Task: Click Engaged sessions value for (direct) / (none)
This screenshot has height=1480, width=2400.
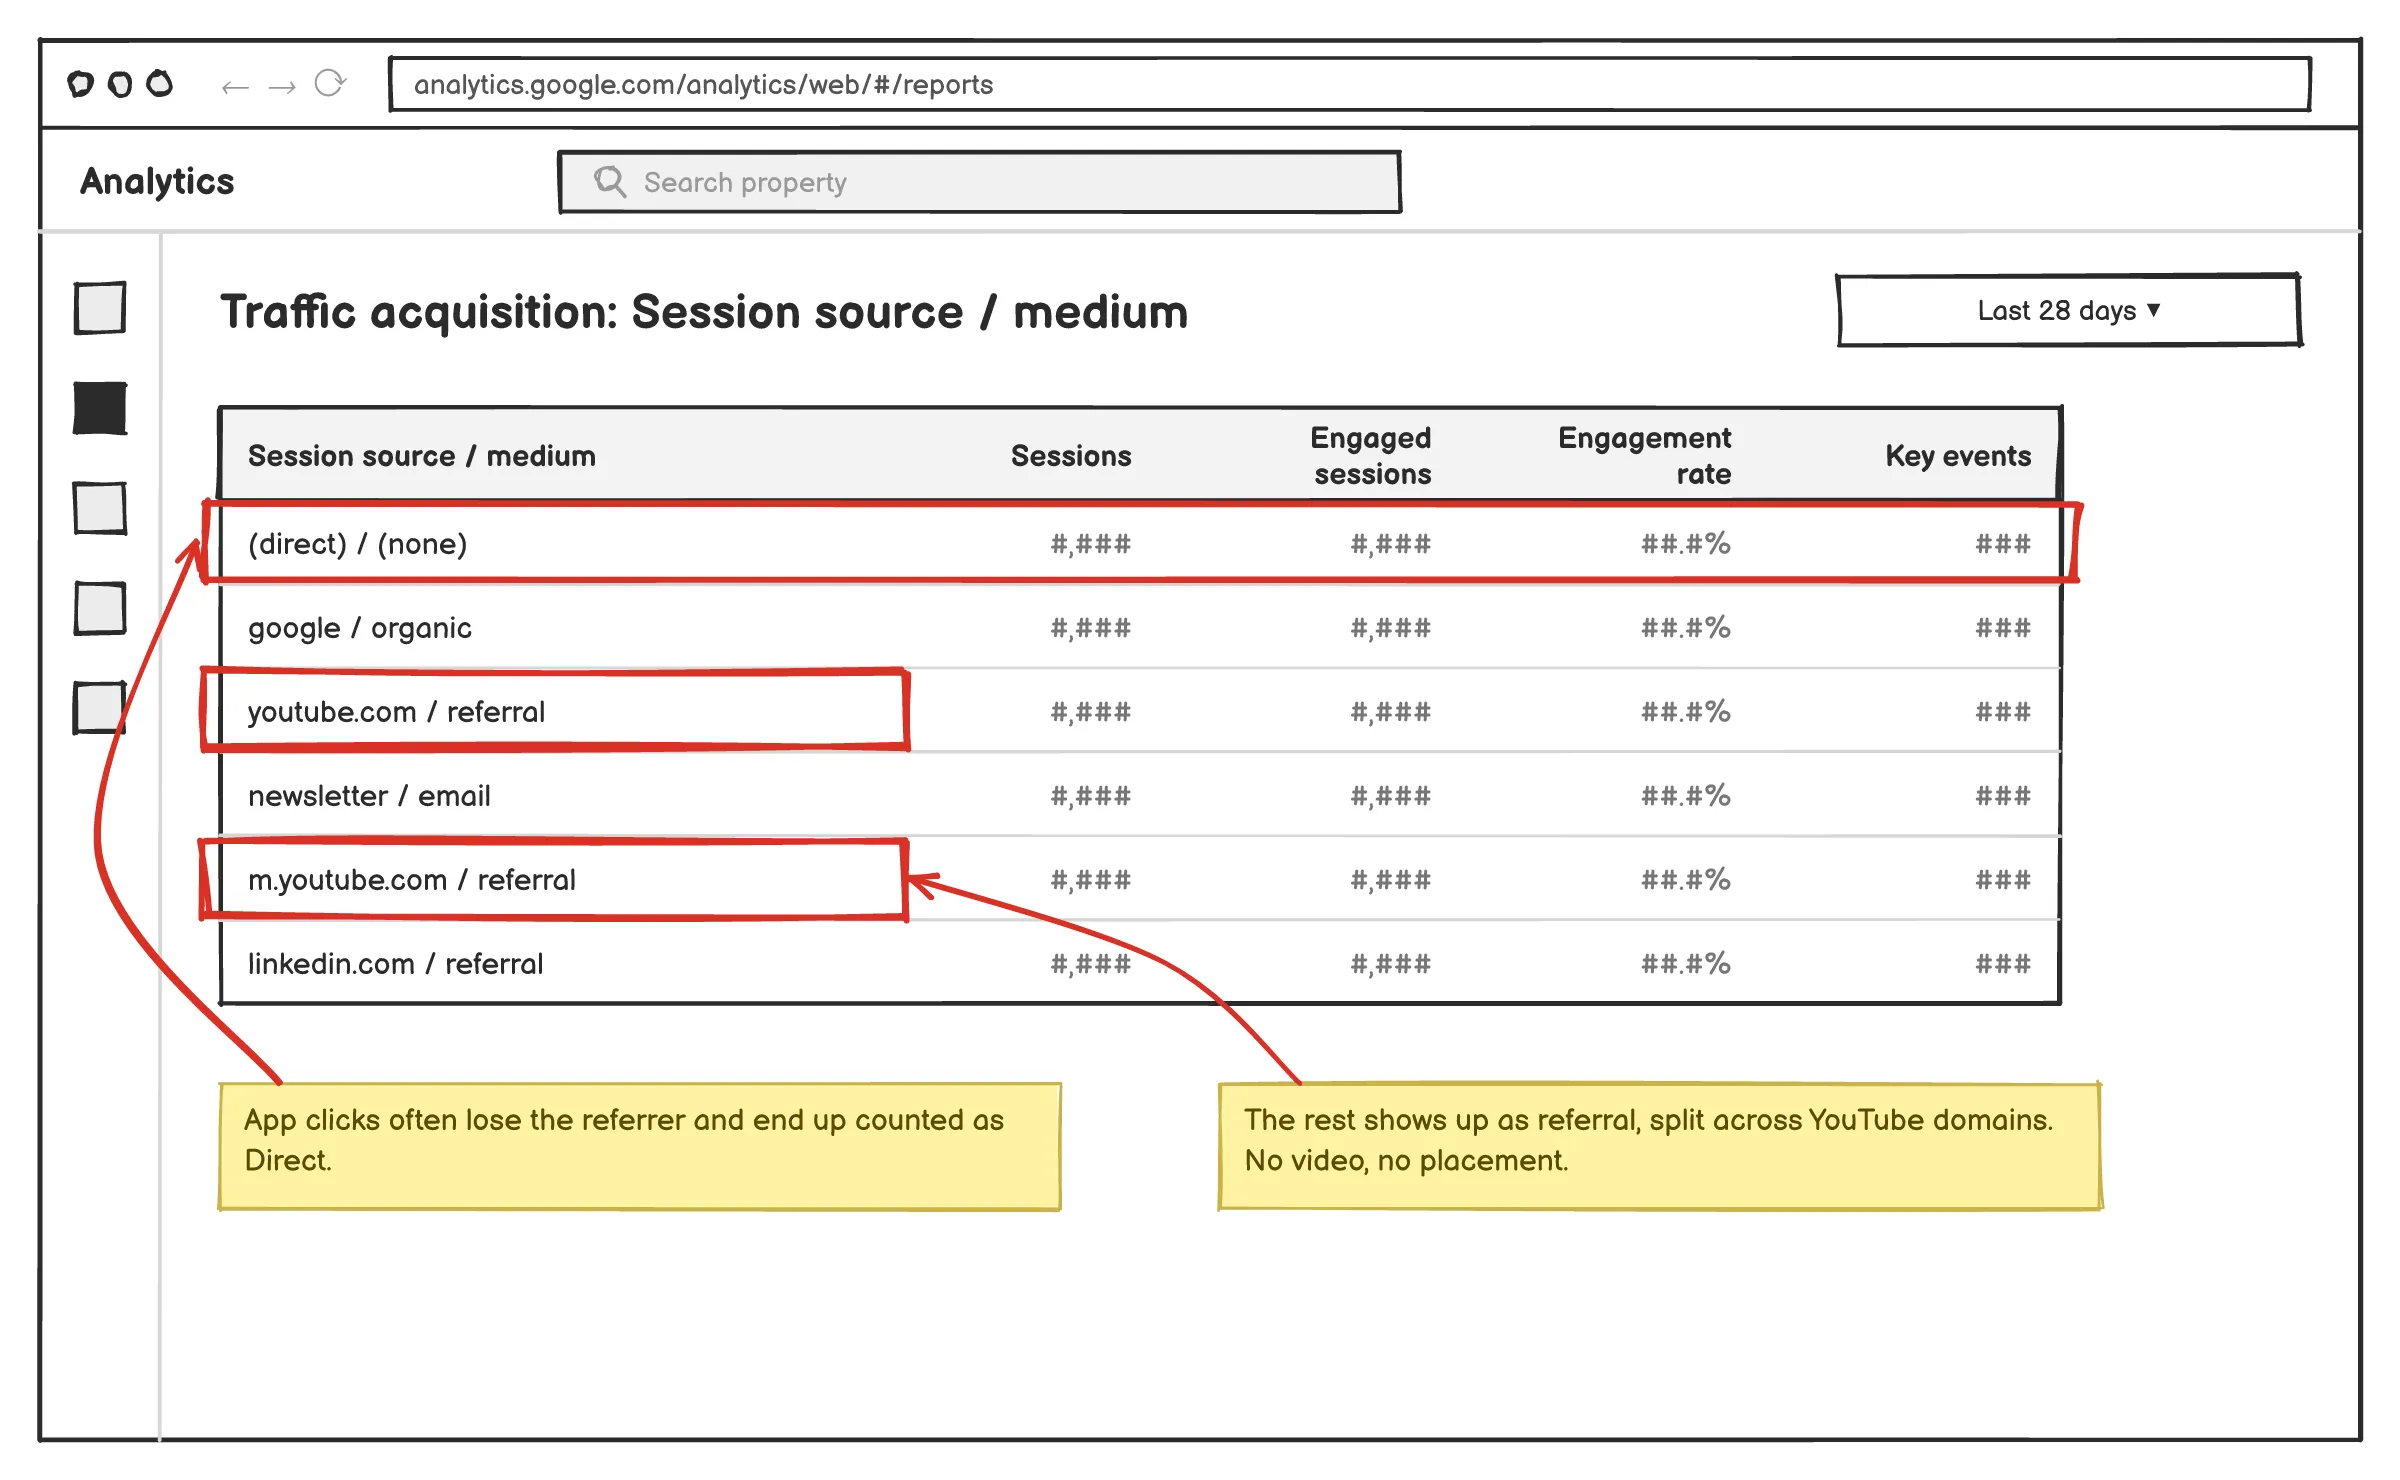Action: click(x=1391, y=544)
